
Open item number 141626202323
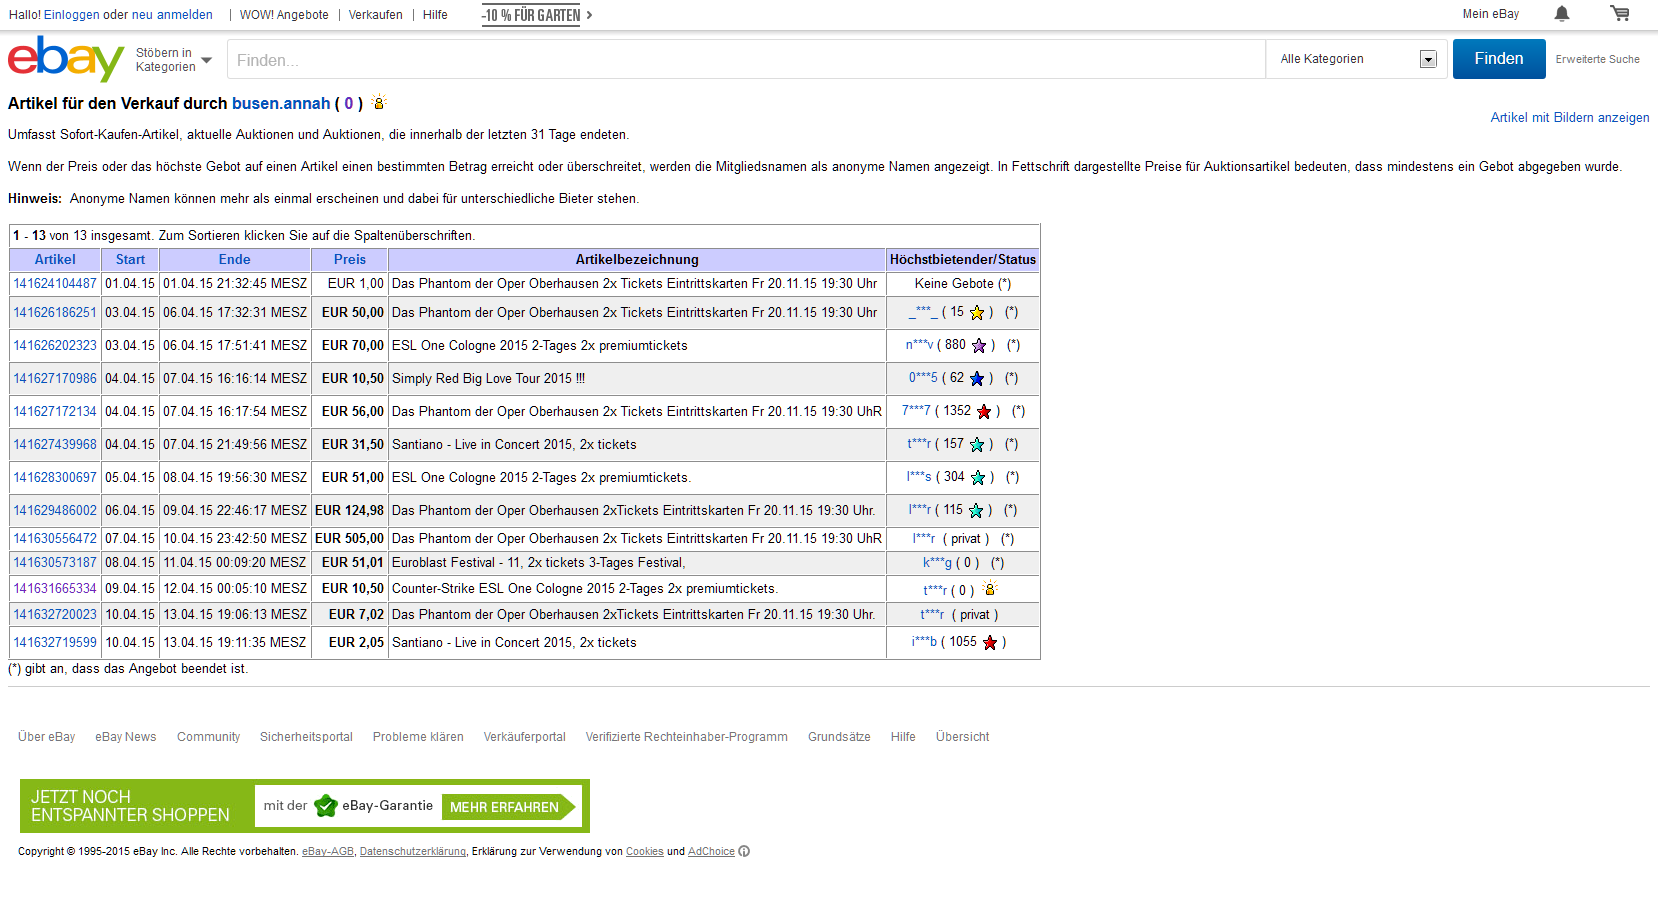[55, 346]
